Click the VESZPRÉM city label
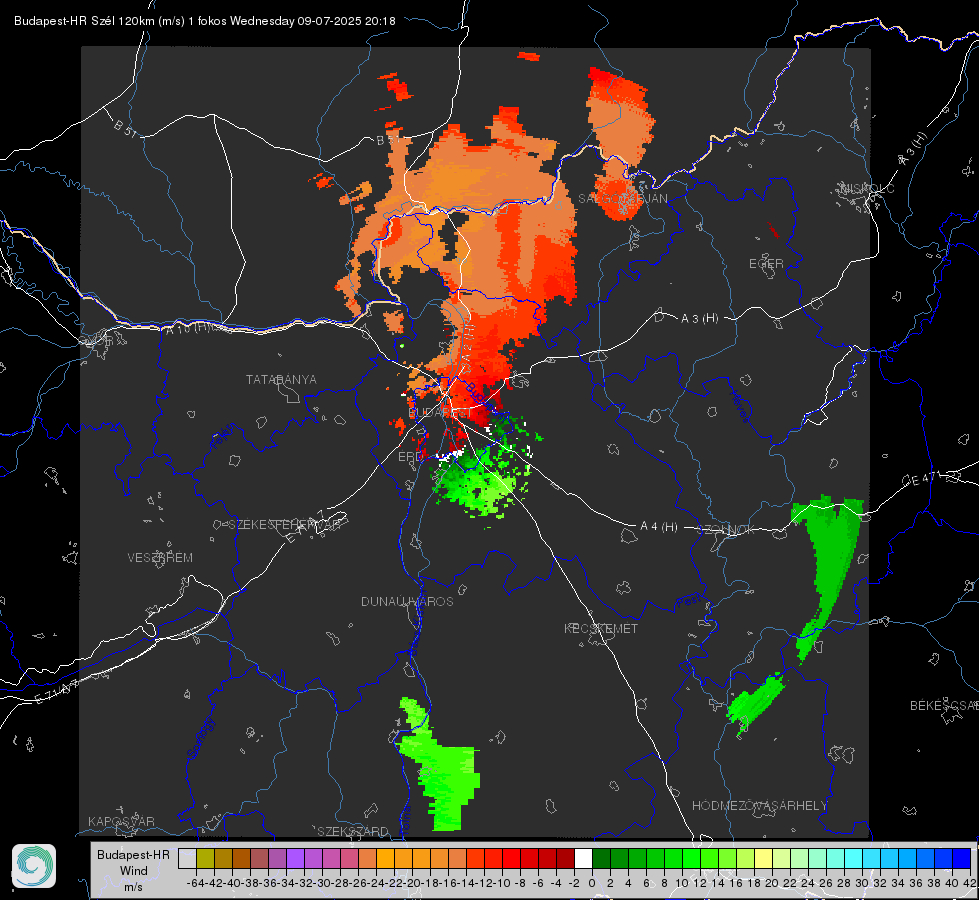 160,558
